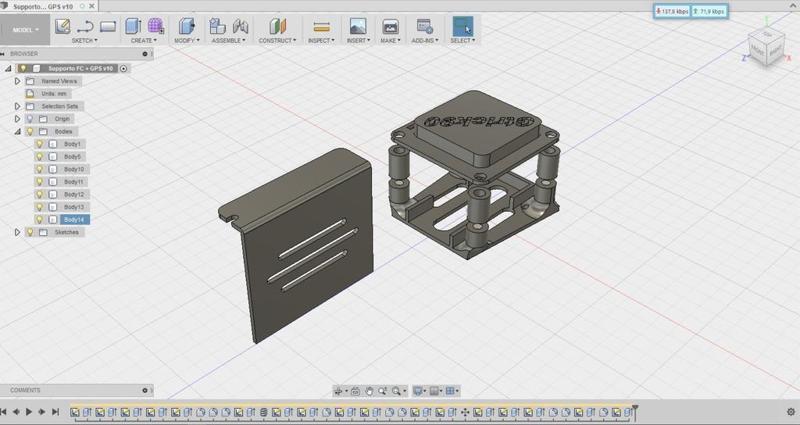Click the ViewCube in the corner
This screenshot has width=800, height=425.
coord(768,47)
